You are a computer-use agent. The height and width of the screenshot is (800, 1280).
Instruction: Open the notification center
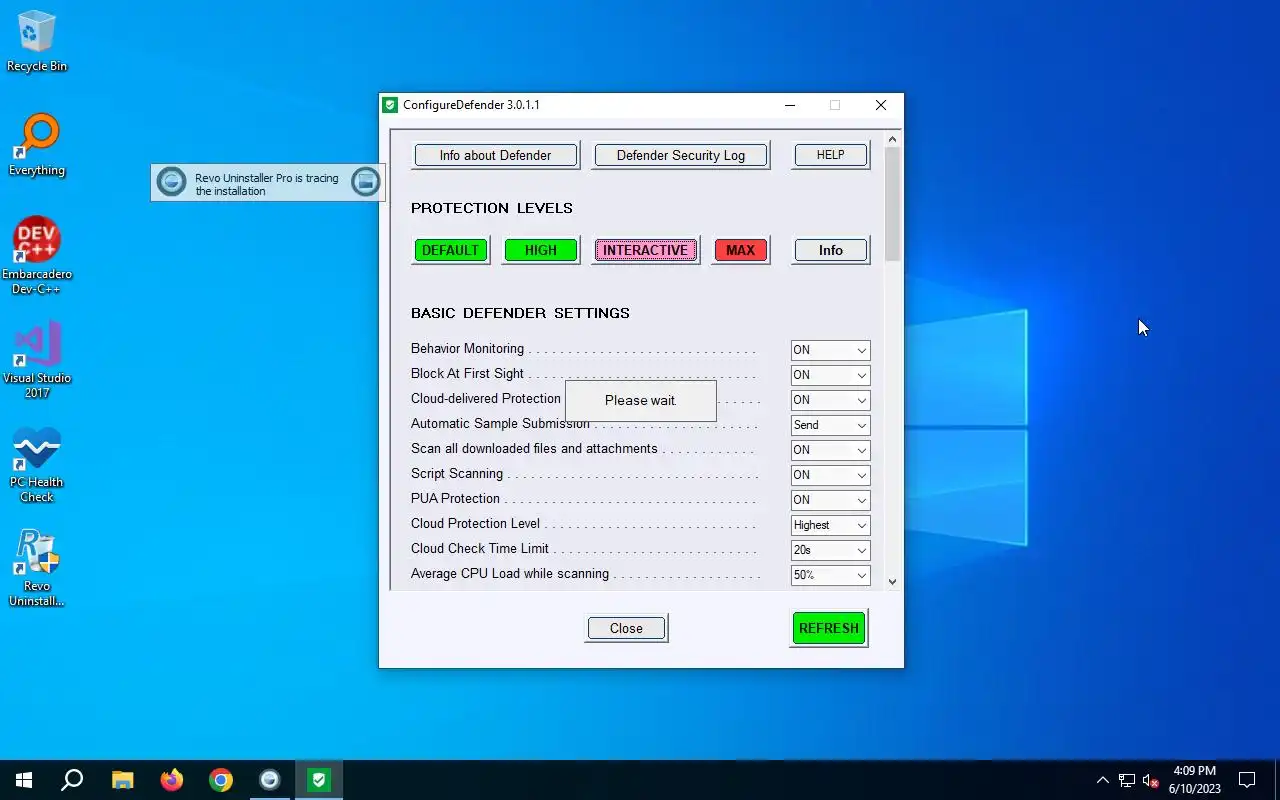(1247, 780)
